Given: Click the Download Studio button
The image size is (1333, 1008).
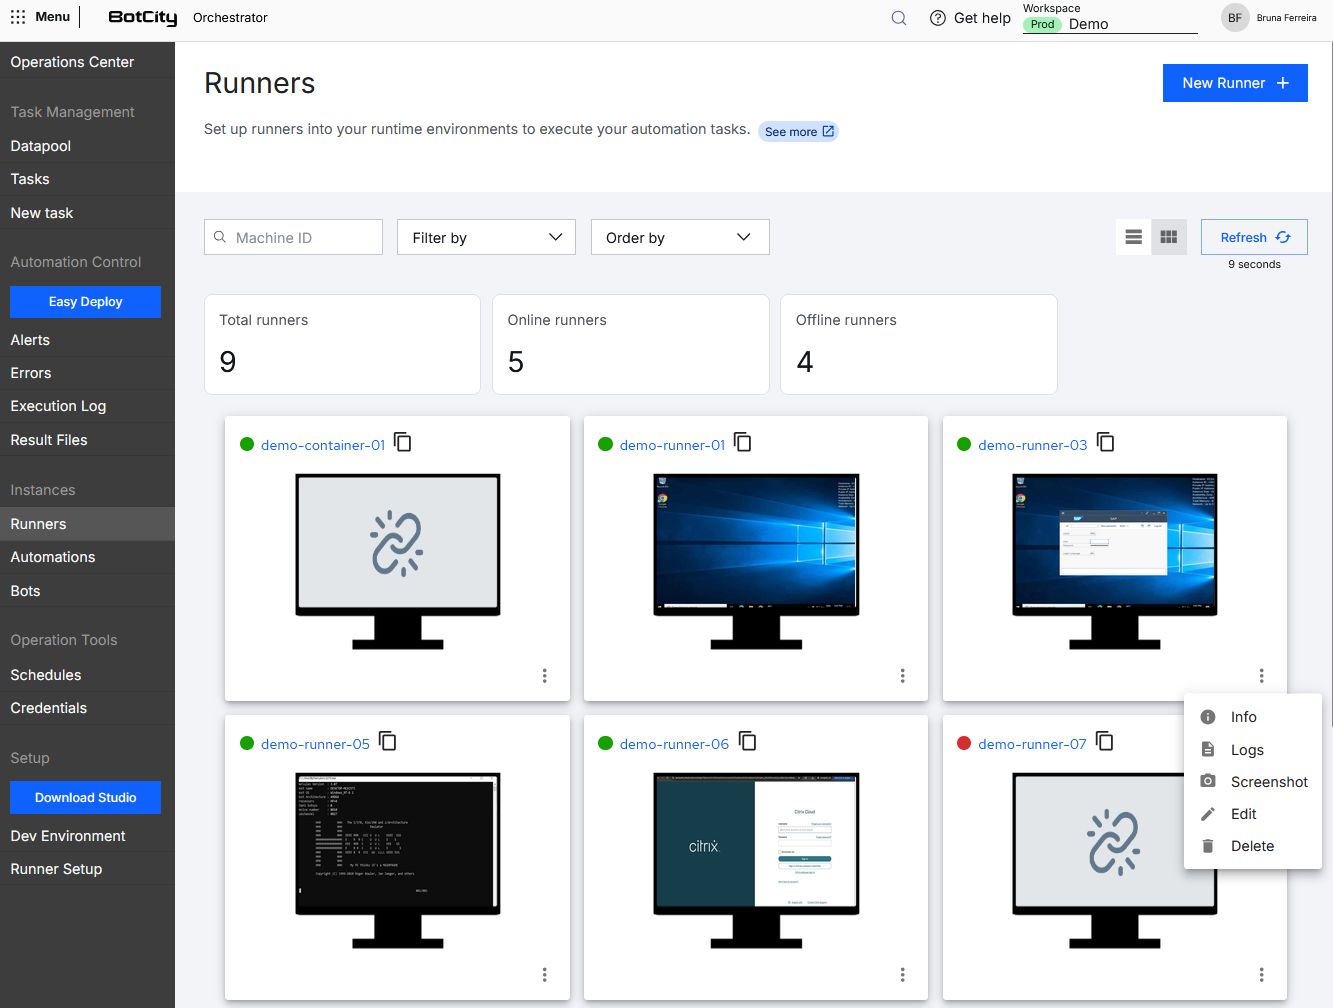Looking at the screenshot, I should (86, 798).
